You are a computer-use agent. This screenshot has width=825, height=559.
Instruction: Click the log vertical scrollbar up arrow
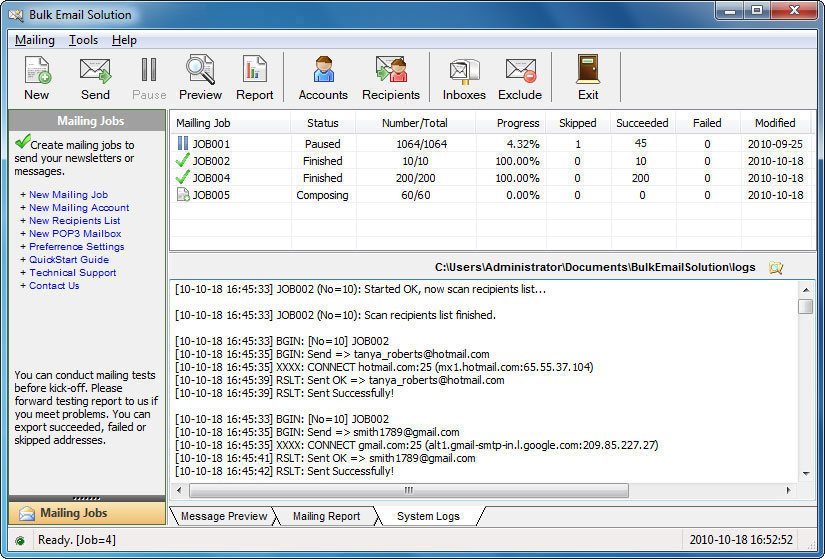pos(806,290)
